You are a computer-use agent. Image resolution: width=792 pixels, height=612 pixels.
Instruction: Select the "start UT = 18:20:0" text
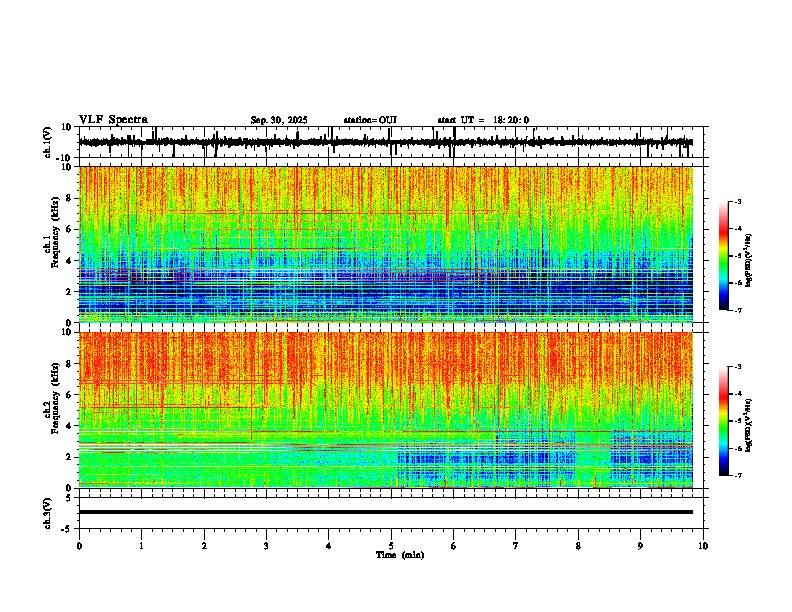(x=483, y=120)
